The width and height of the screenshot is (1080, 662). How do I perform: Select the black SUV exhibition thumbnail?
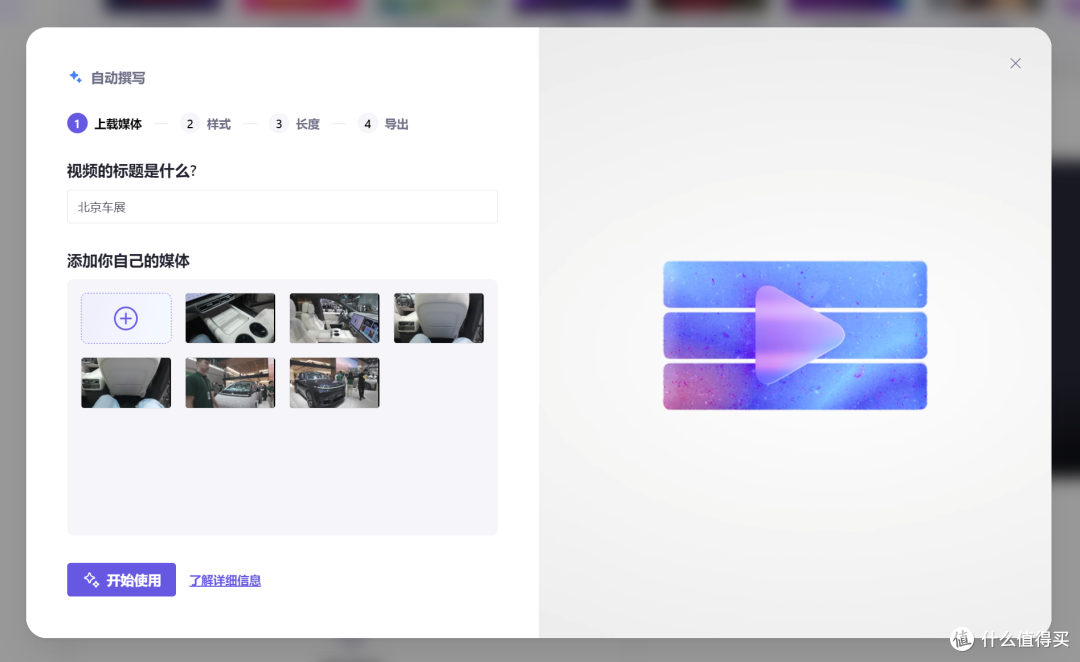[335, 383]
